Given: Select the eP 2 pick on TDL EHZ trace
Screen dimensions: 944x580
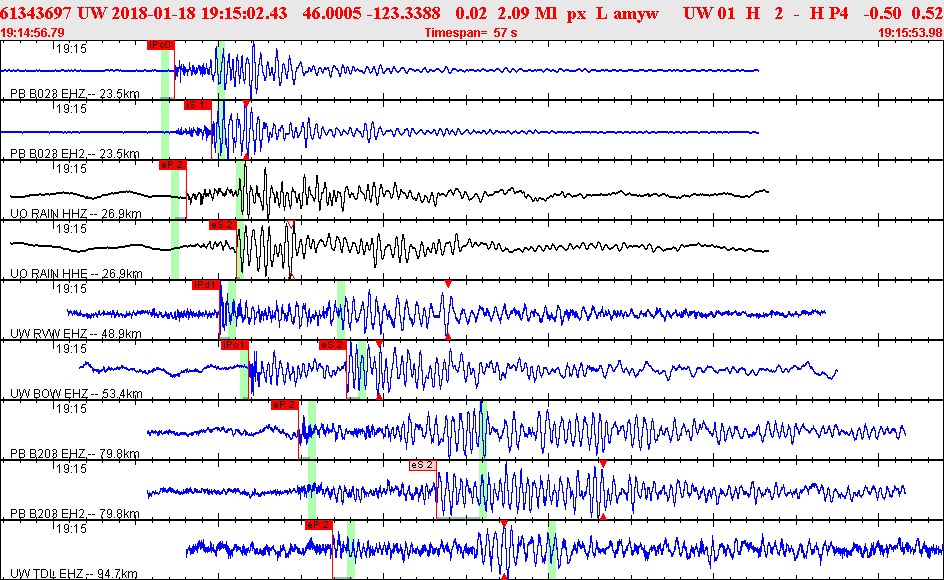Looking at the screenshot, I should (318, 525).
